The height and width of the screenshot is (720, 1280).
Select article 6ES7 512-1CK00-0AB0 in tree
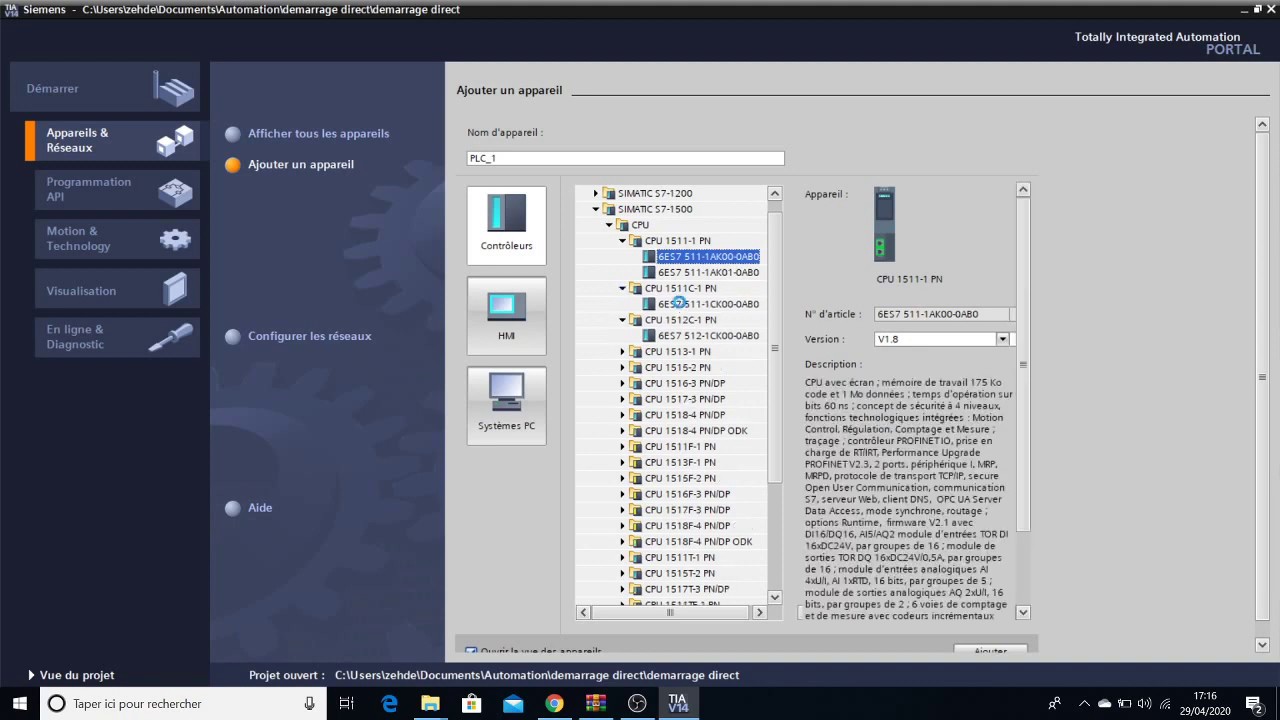tap(708, 336)
